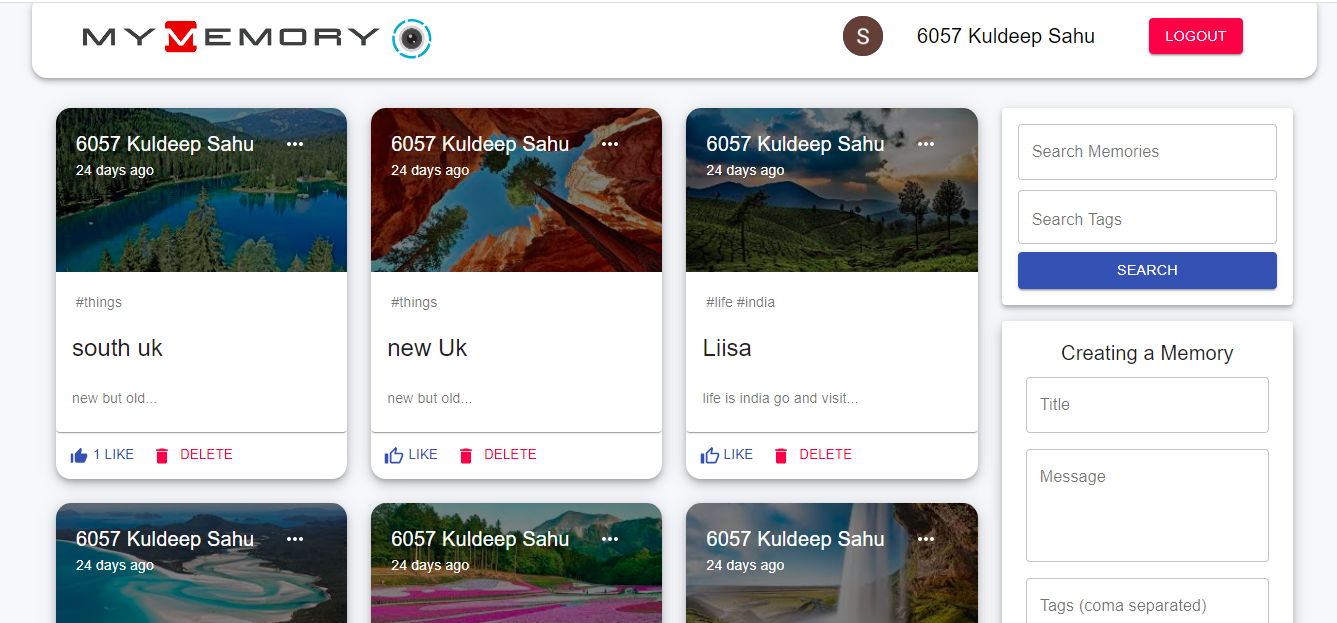Click the MyMemory logo text
Screen dimensions: 1337x623
(231, 37)
